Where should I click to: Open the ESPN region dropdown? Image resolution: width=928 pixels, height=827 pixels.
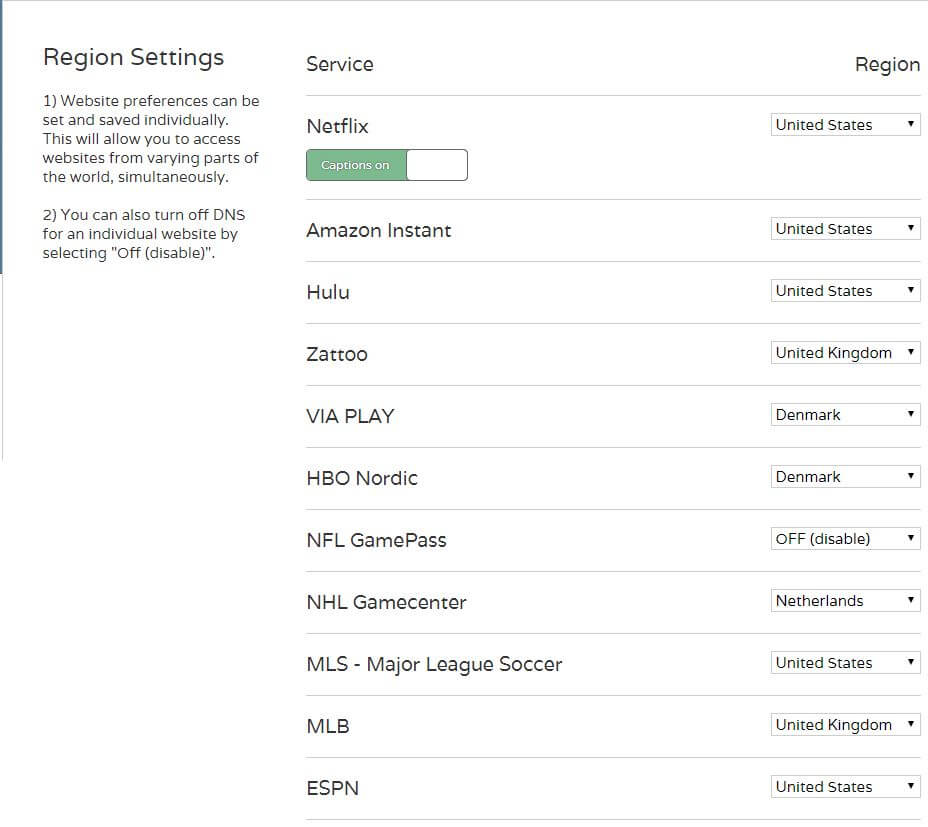845,787
